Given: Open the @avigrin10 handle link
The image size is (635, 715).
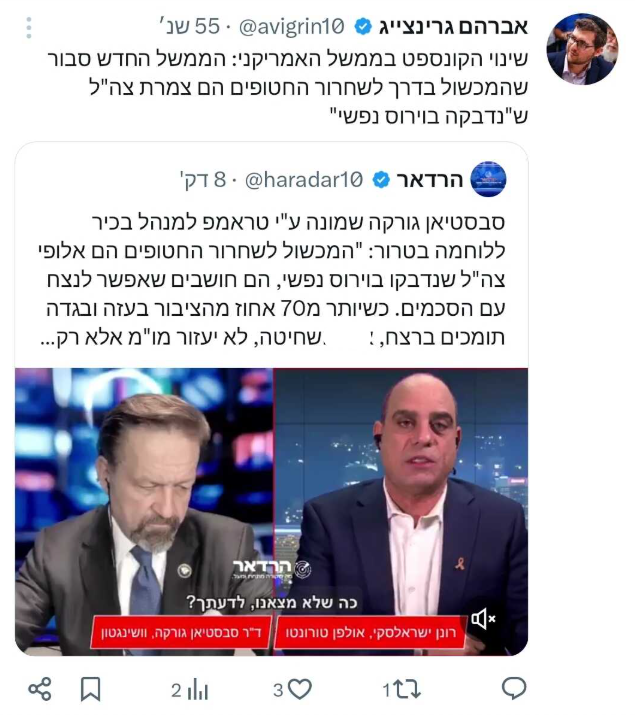Looking at the screenshot, I should pos(292,27).
